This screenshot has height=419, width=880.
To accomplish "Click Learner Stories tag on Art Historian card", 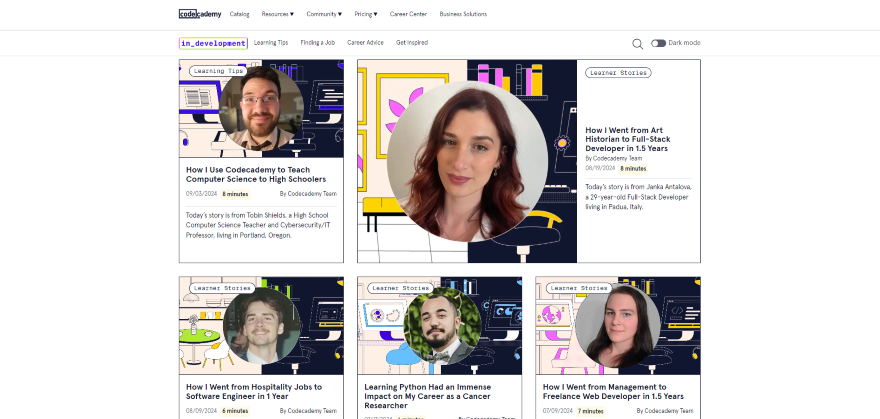I will [x=618, y=72].
